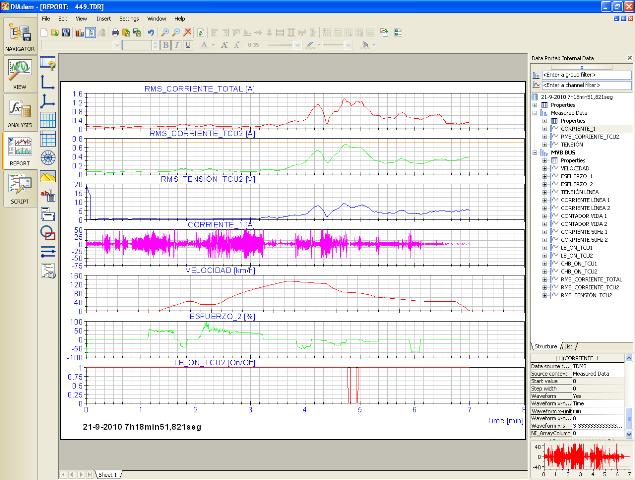
Task: Click the topmost icon in the vertical tool palette
Action: [47, 64]
